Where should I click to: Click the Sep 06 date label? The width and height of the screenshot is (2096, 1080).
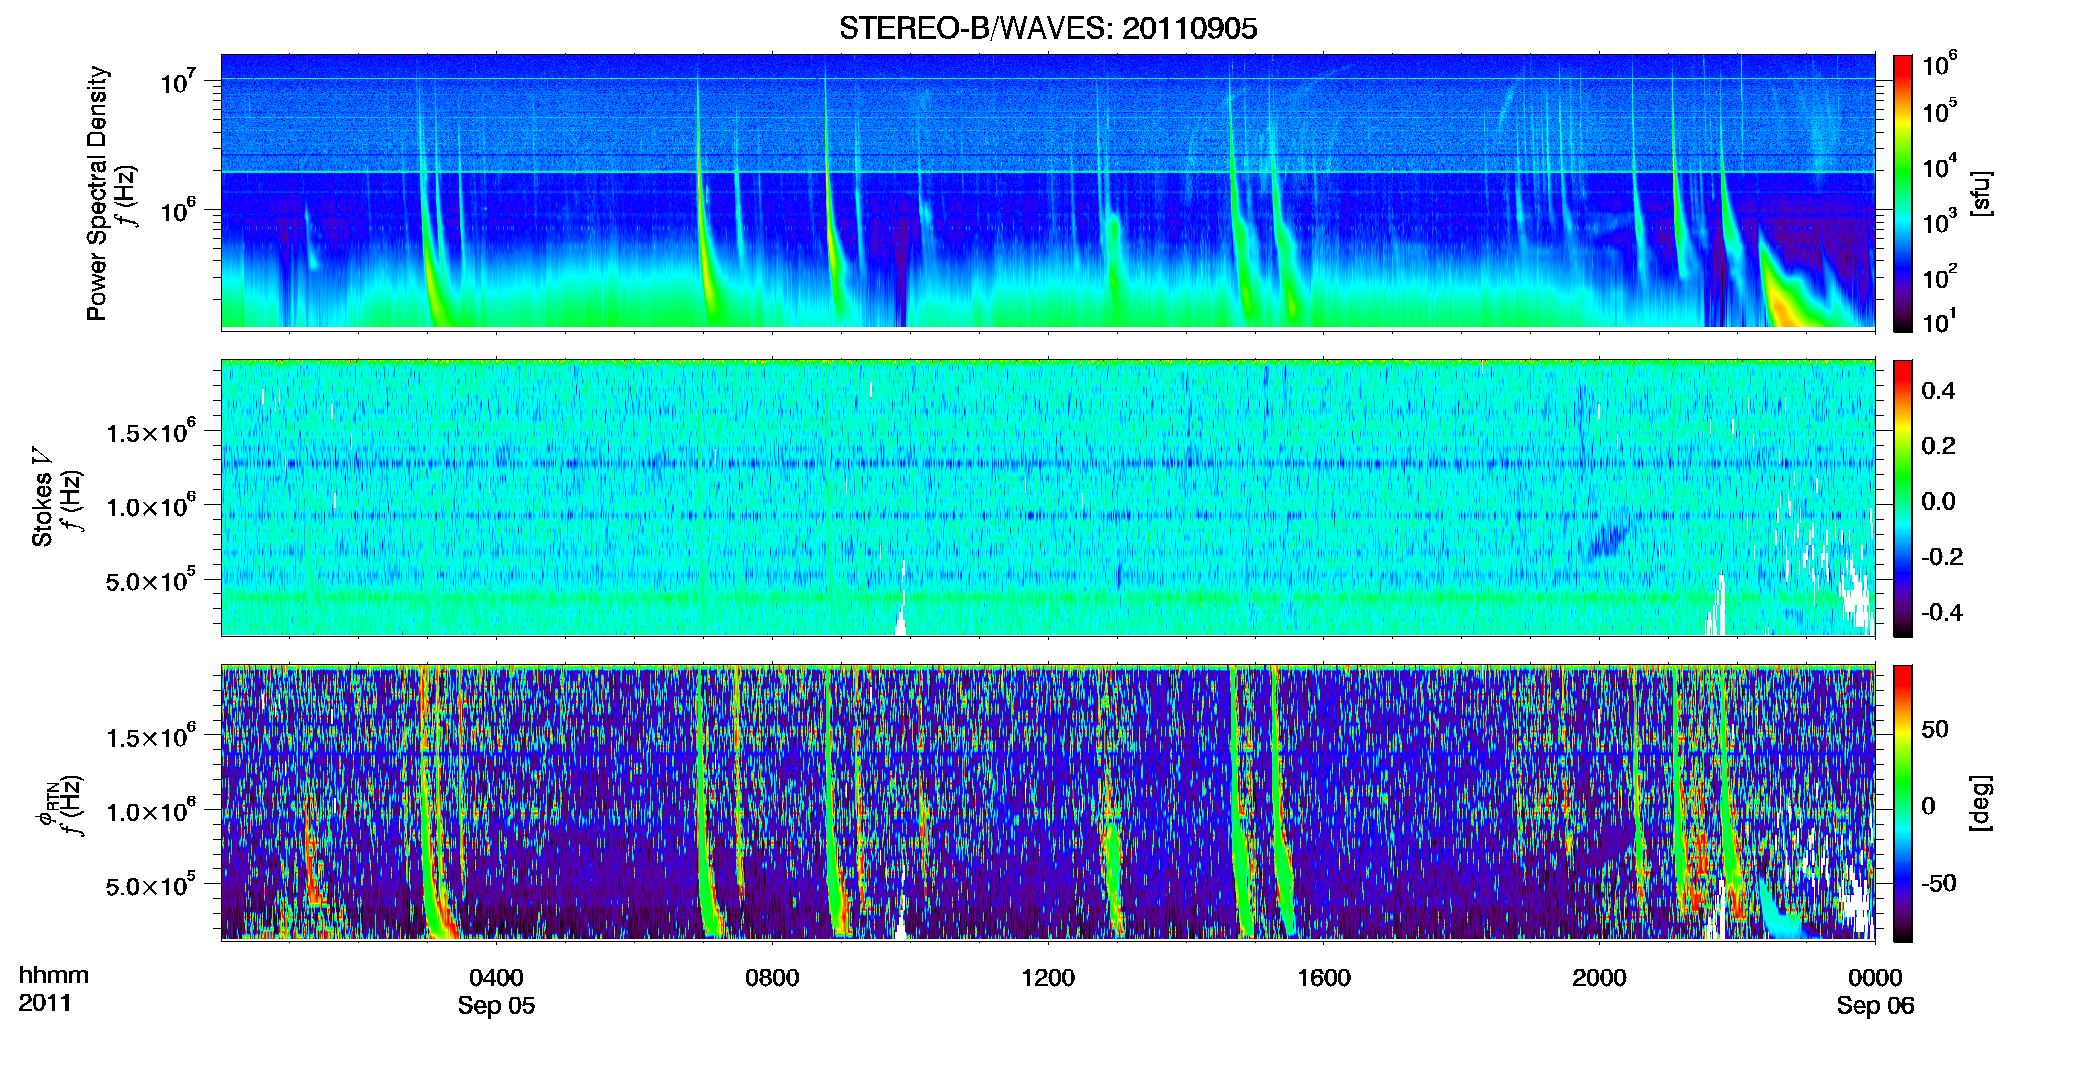(1875, 1006)
